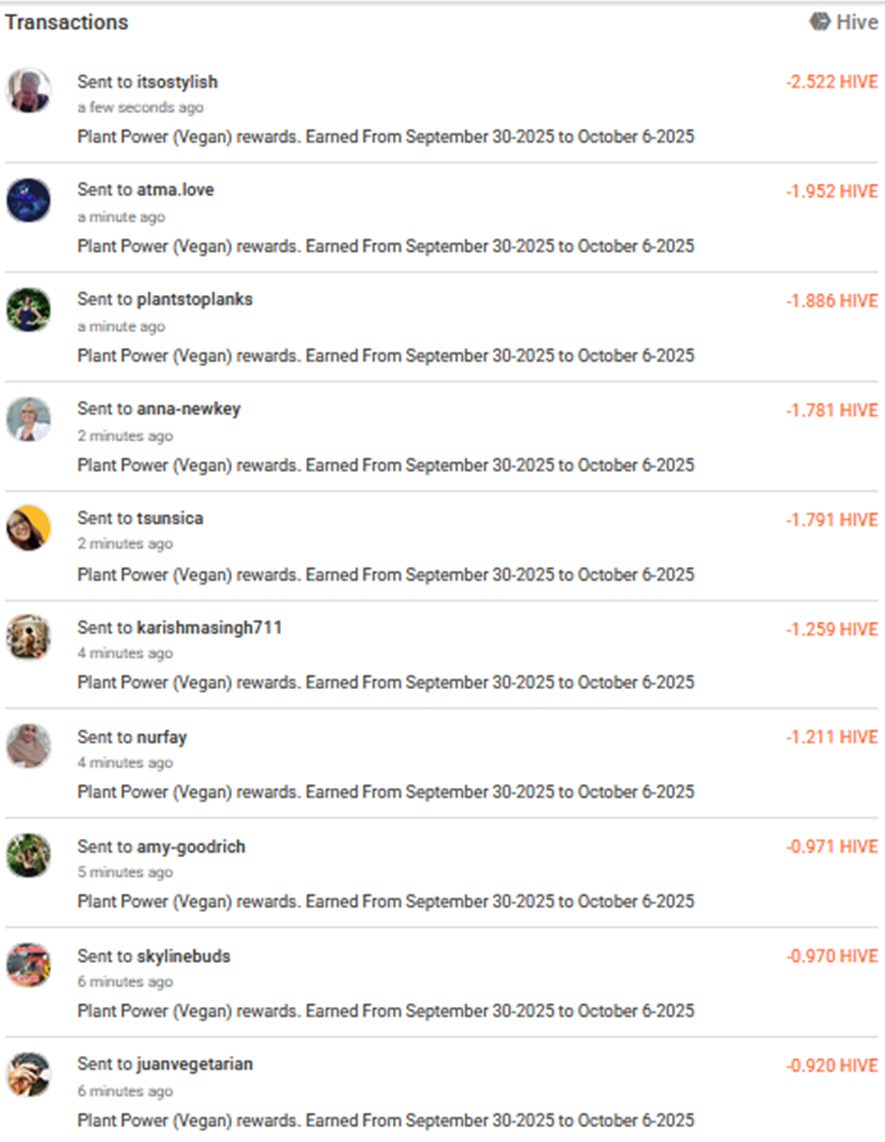Click the Hive logo icon
The width and height of the screenshot is (885, 1142).
pyautogui.click(x=820, y=22)
